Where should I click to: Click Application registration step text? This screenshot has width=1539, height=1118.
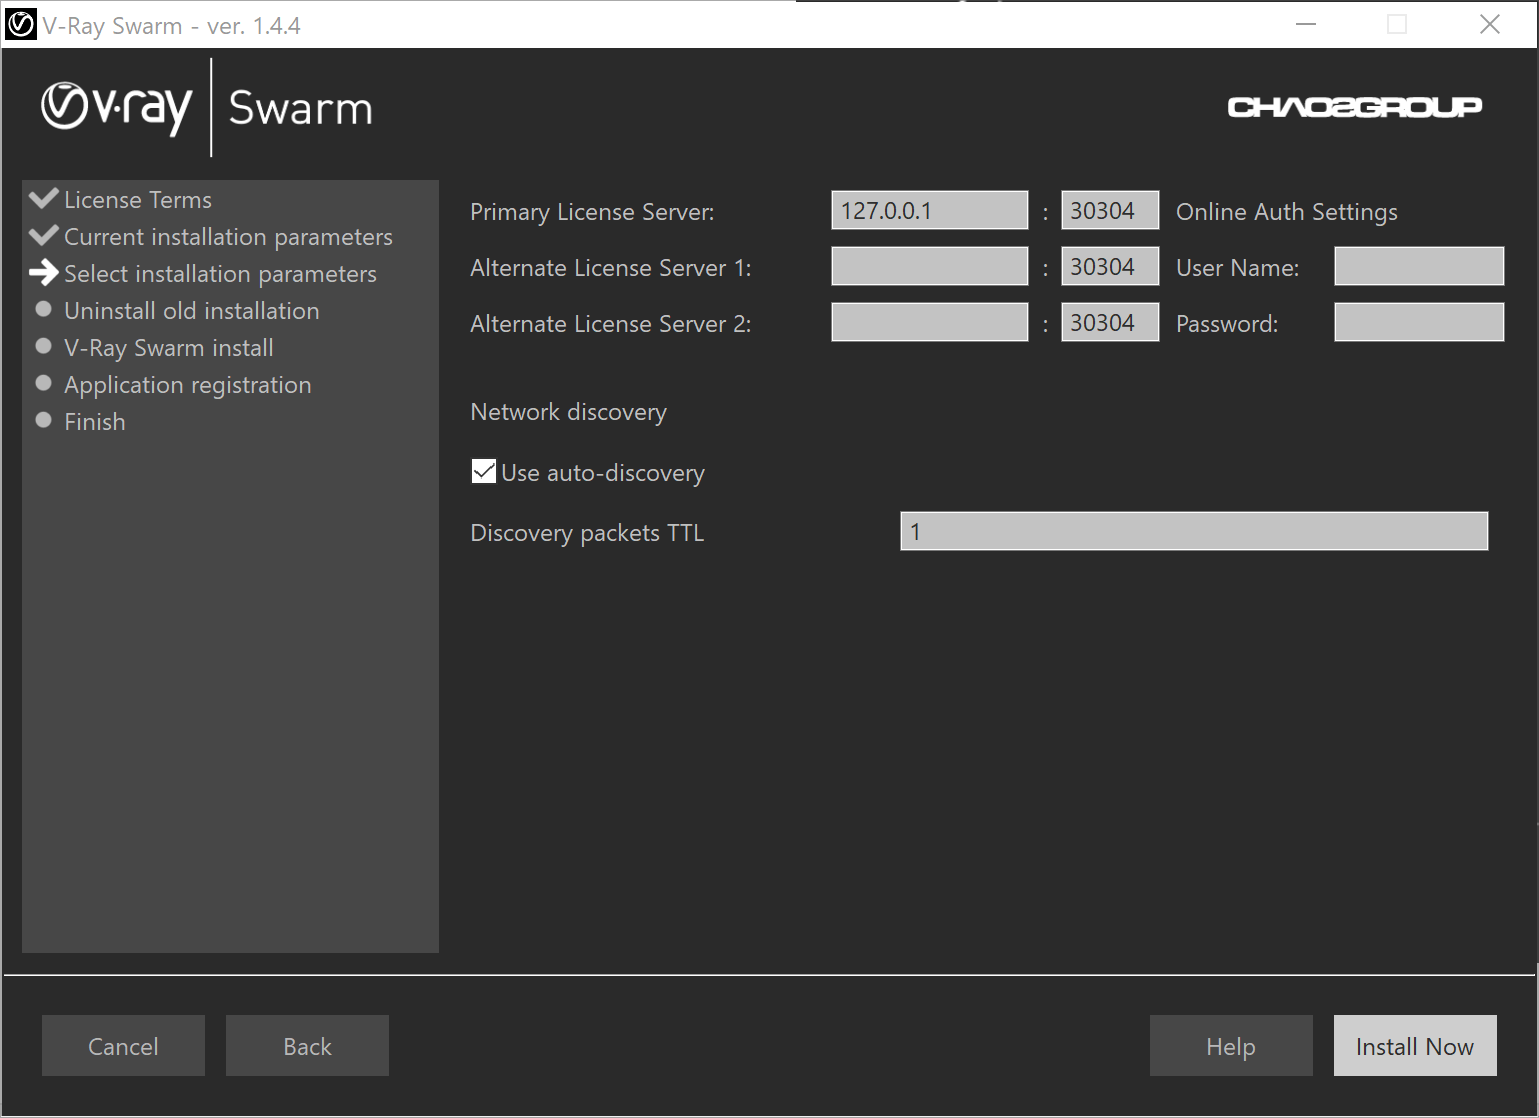click(x=188, y=385)
